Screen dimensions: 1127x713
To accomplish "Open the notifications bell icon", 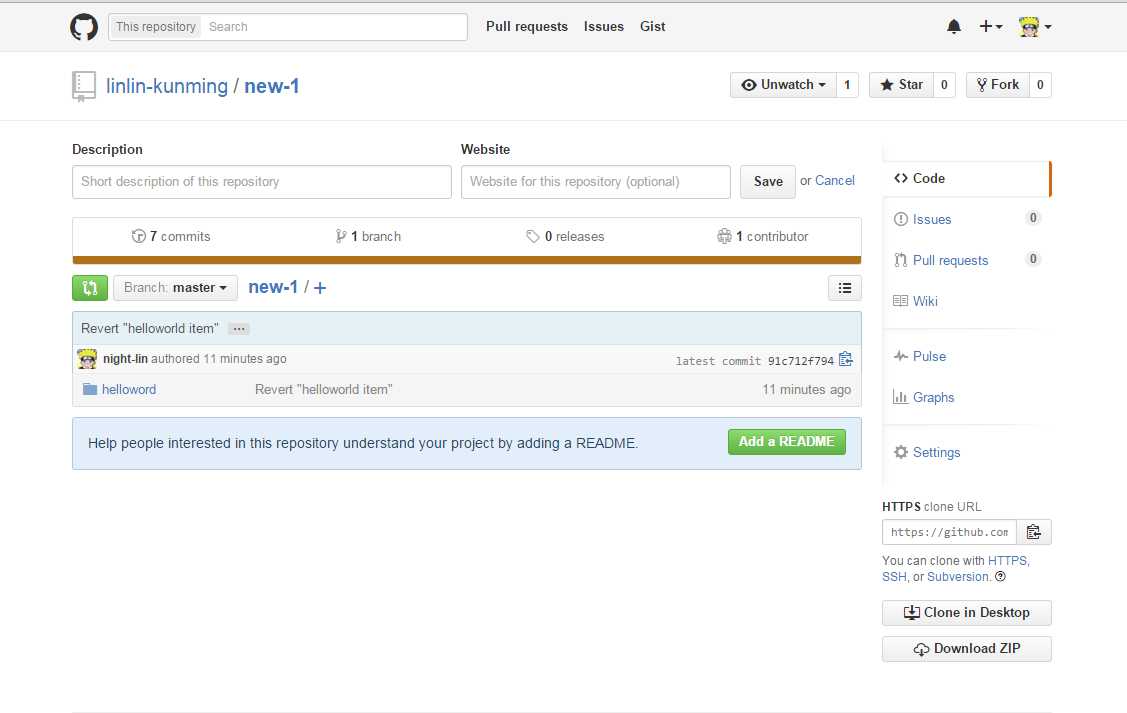I will [x=954, y=27].
